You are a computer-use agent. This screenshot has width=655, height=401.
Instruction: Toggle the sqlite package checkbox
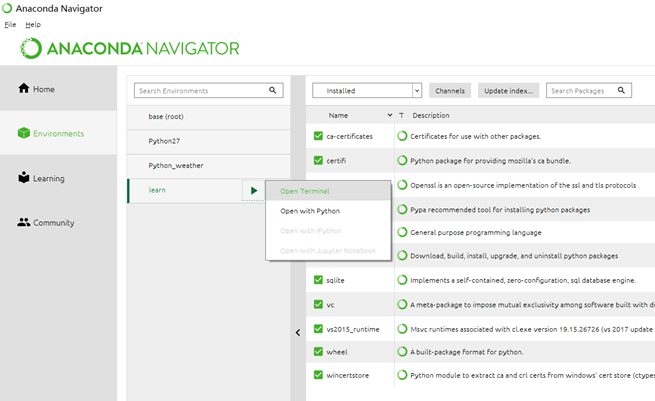click(x=318, y=280)
